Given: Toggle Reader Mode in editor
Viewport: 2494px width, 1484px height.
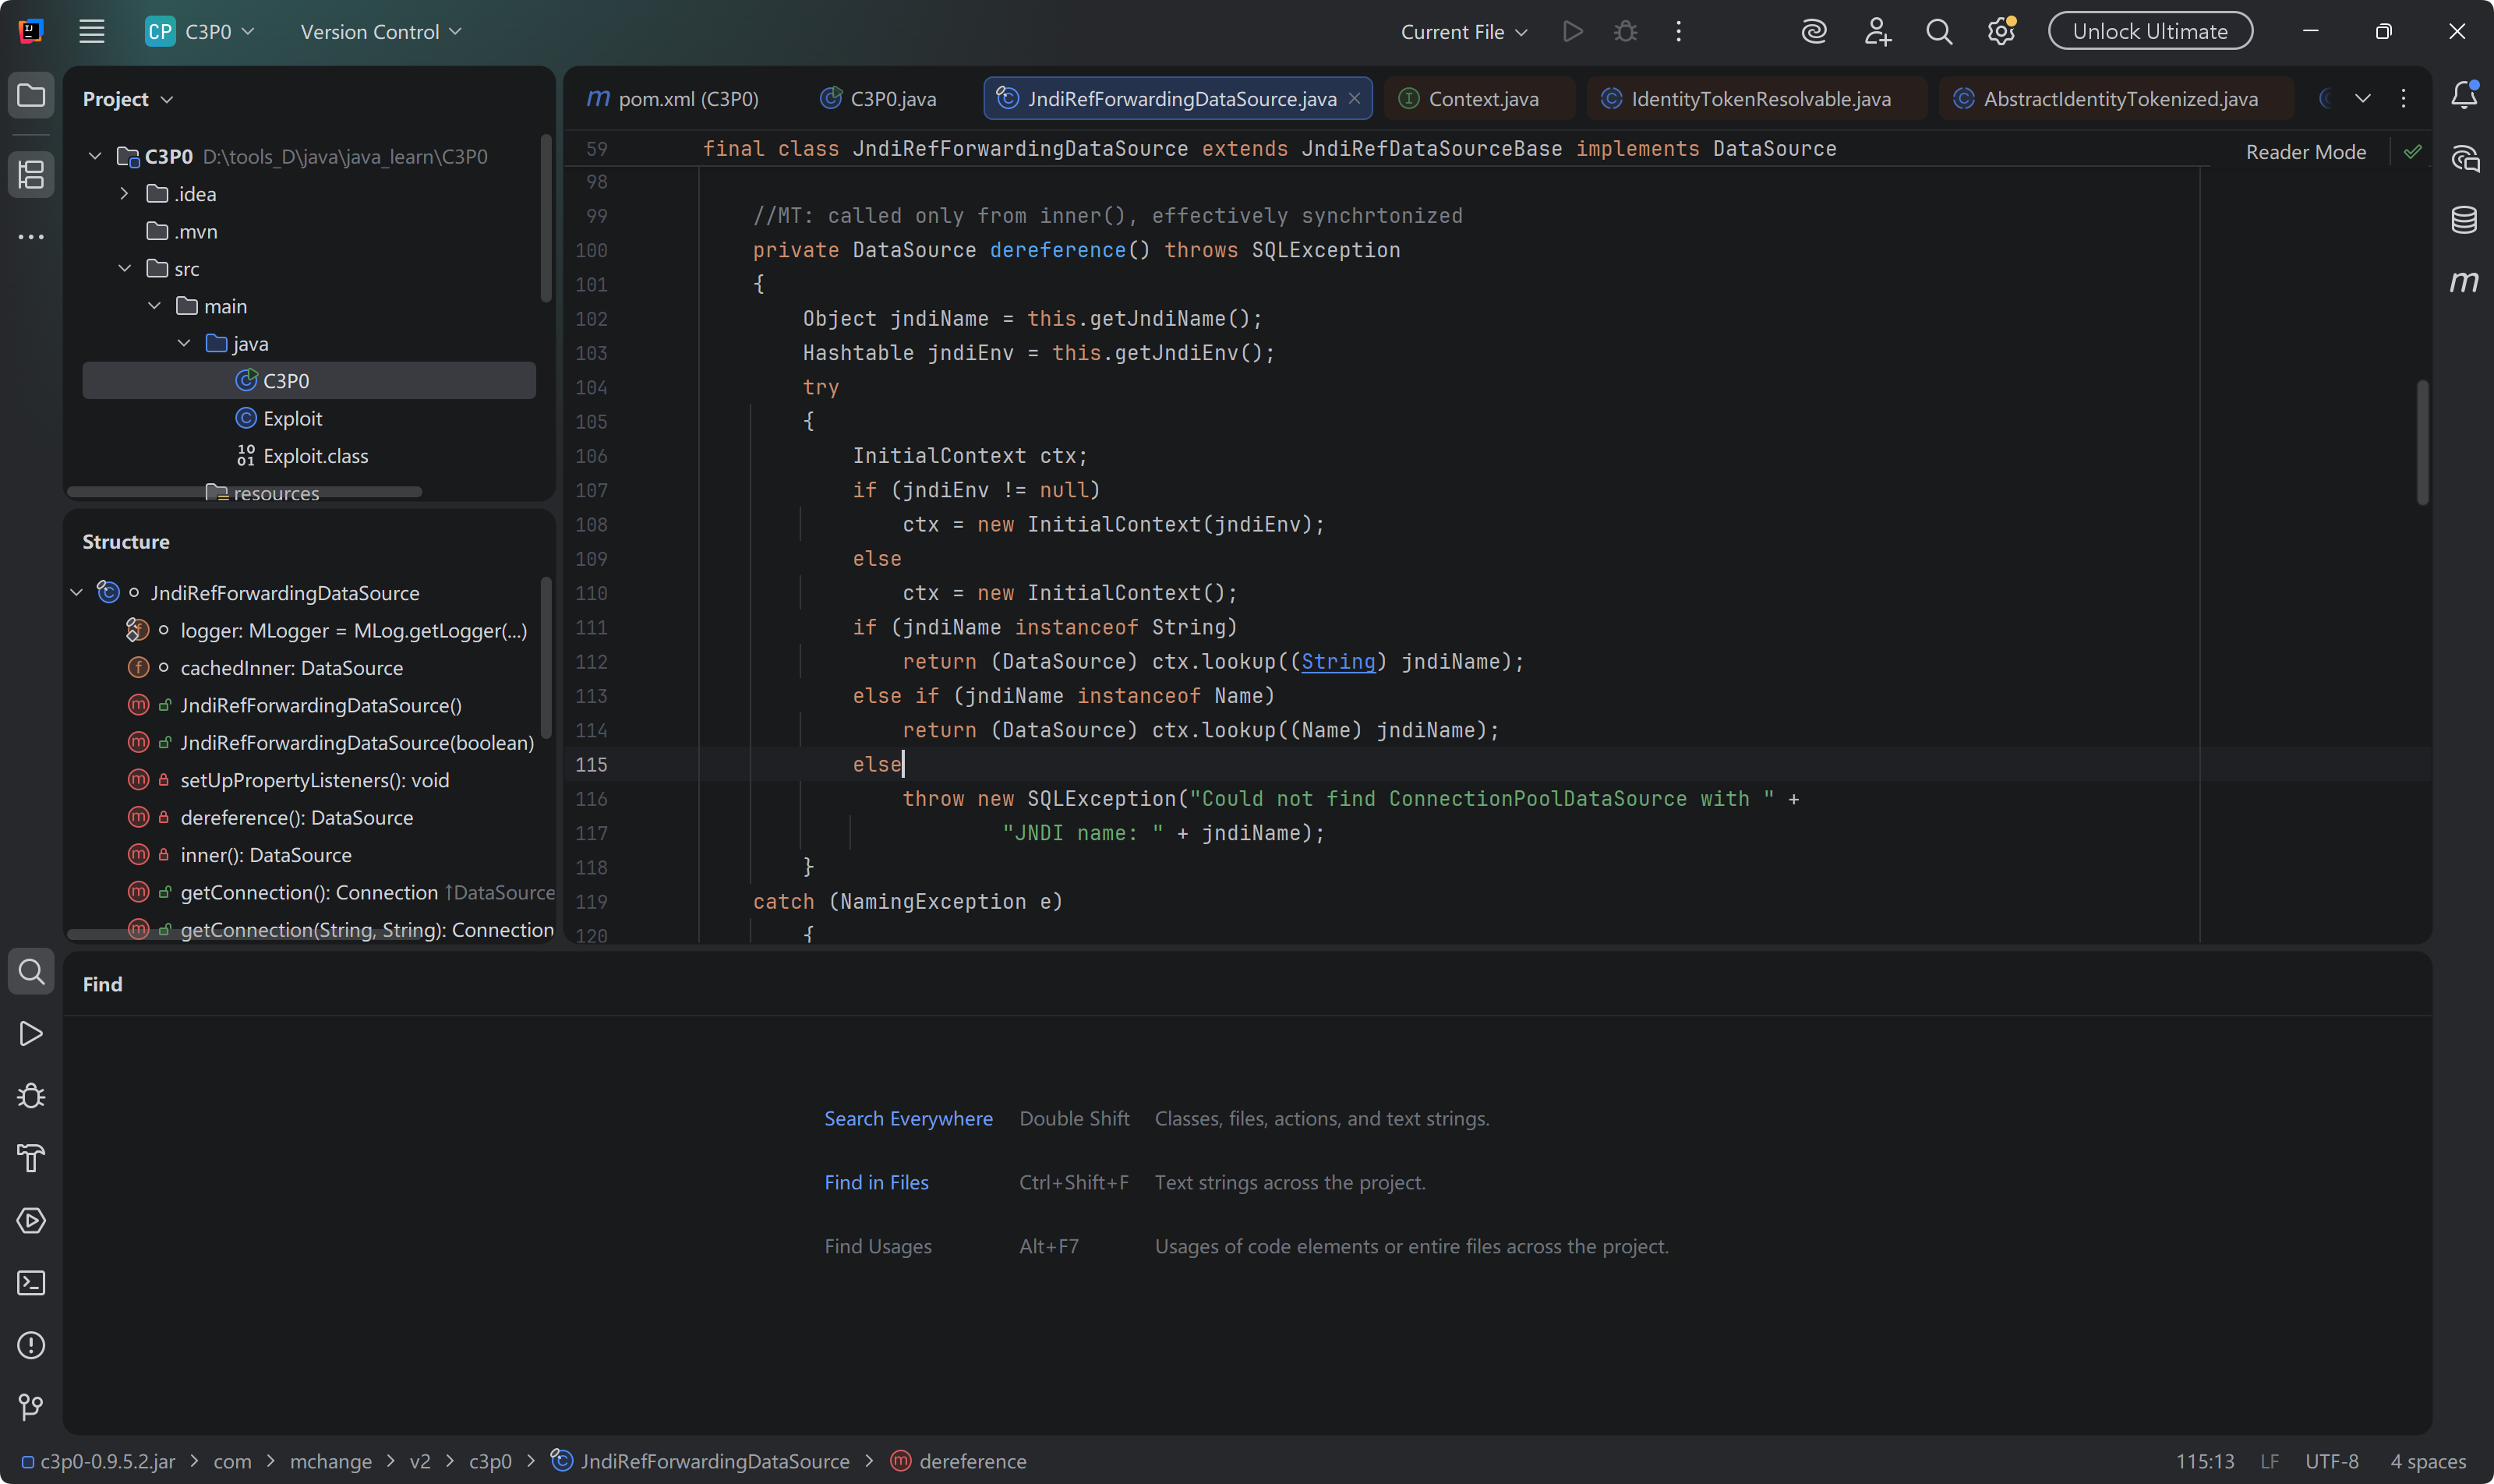Looking at the screenshot, I should point(2306,152).
